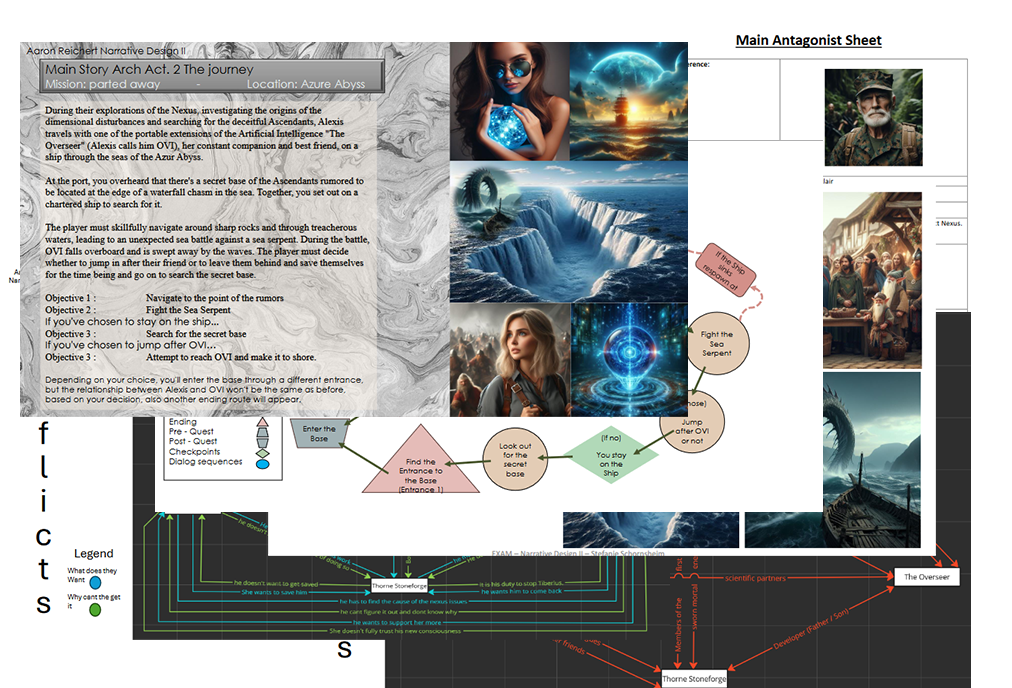Click 'Main Story Arch Act. 2 The journey' title

point(149,69)
